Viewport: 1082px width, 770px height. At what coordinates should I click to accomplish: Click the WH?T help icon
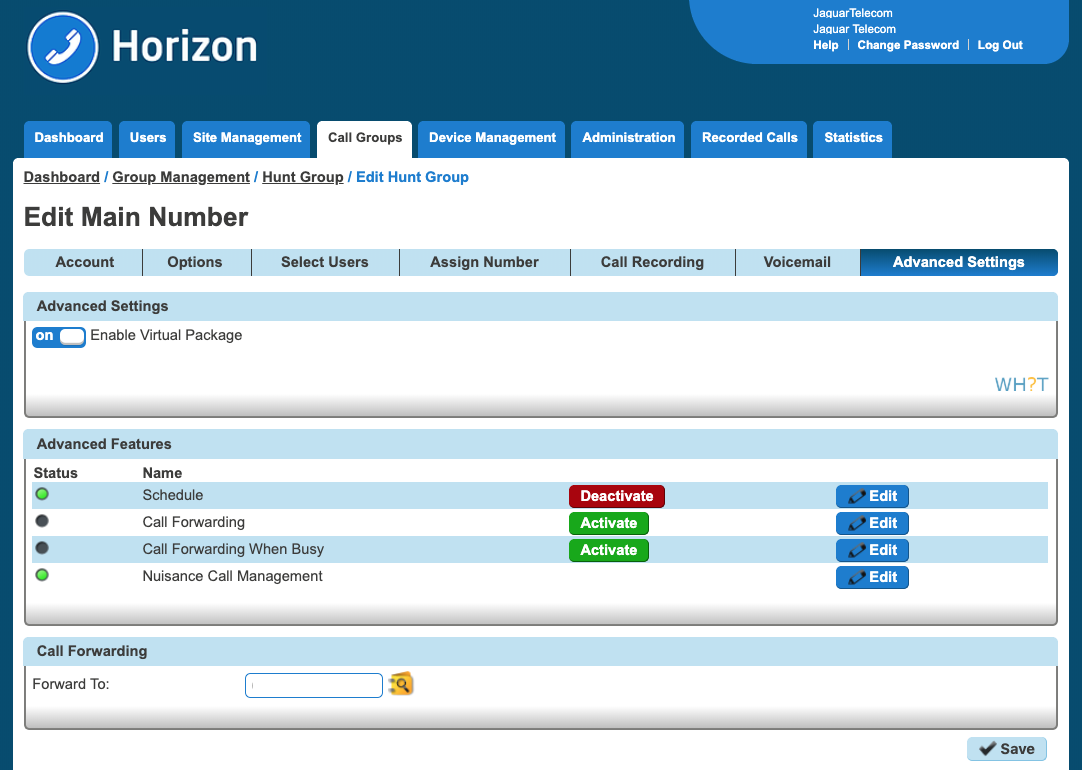click(1021, 385)
